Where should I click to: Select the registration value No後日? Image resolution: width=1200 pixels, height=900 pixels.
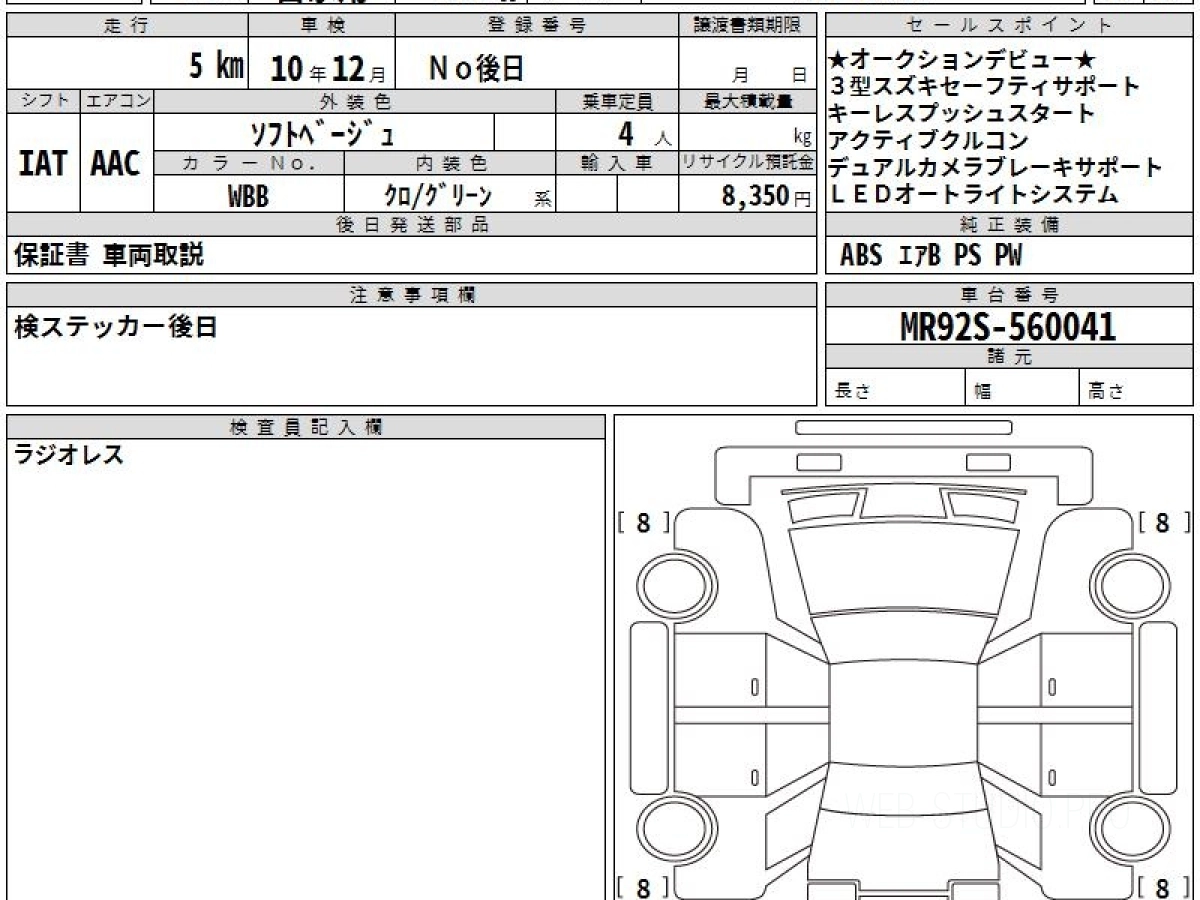[x=476, y=68]
